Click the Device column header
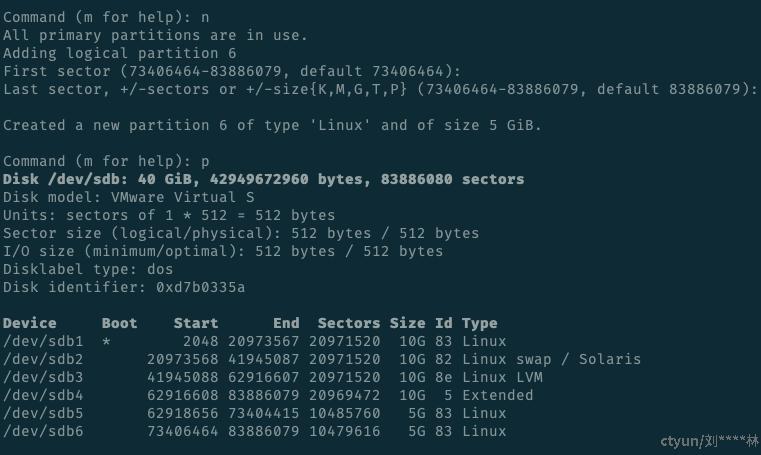Screen dimensions: 761x455 [30, 323]
